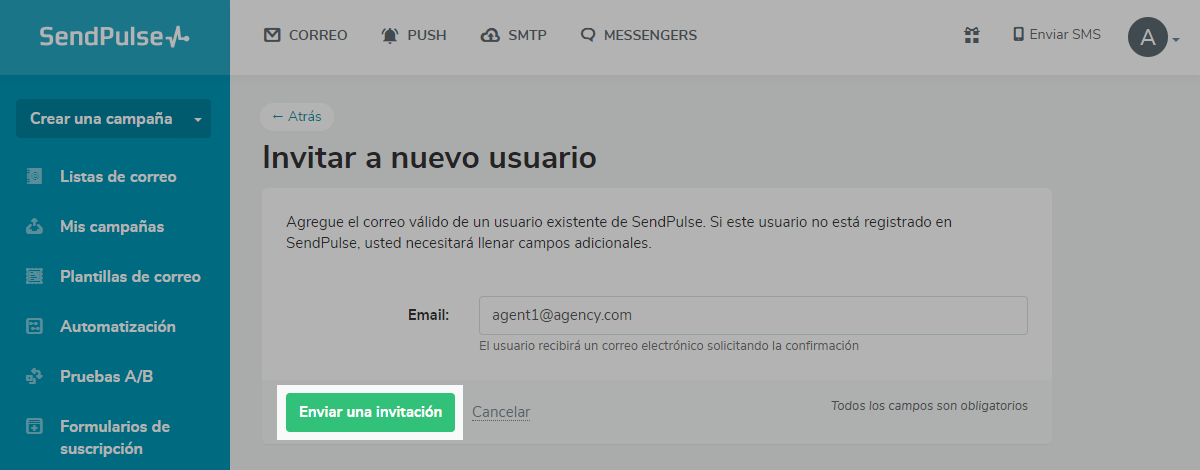Click the Automatización sidebar icon
Screen dimensions: 1200x470
pos(34,326)
